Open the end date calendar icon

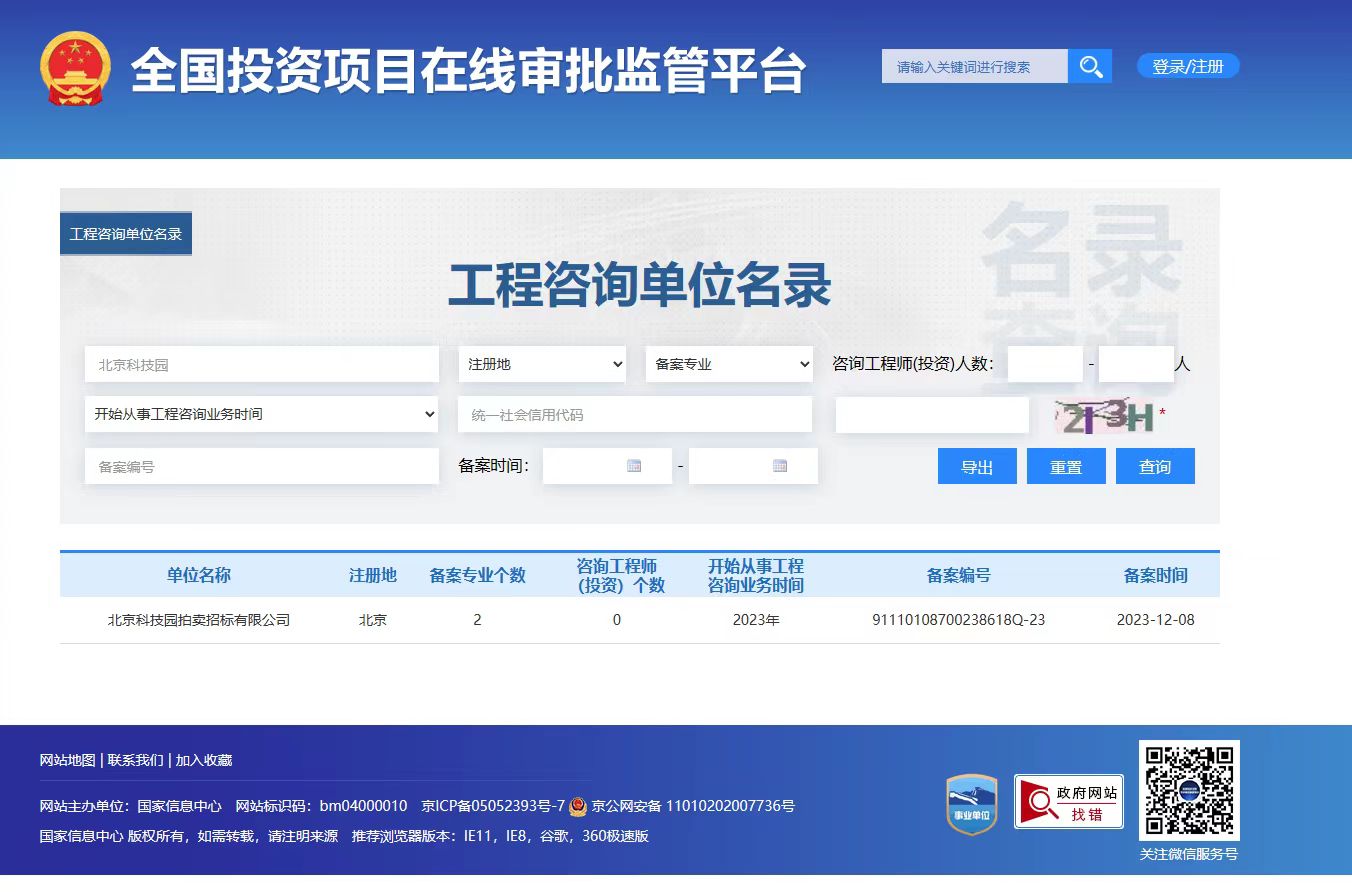pos(780,466)
